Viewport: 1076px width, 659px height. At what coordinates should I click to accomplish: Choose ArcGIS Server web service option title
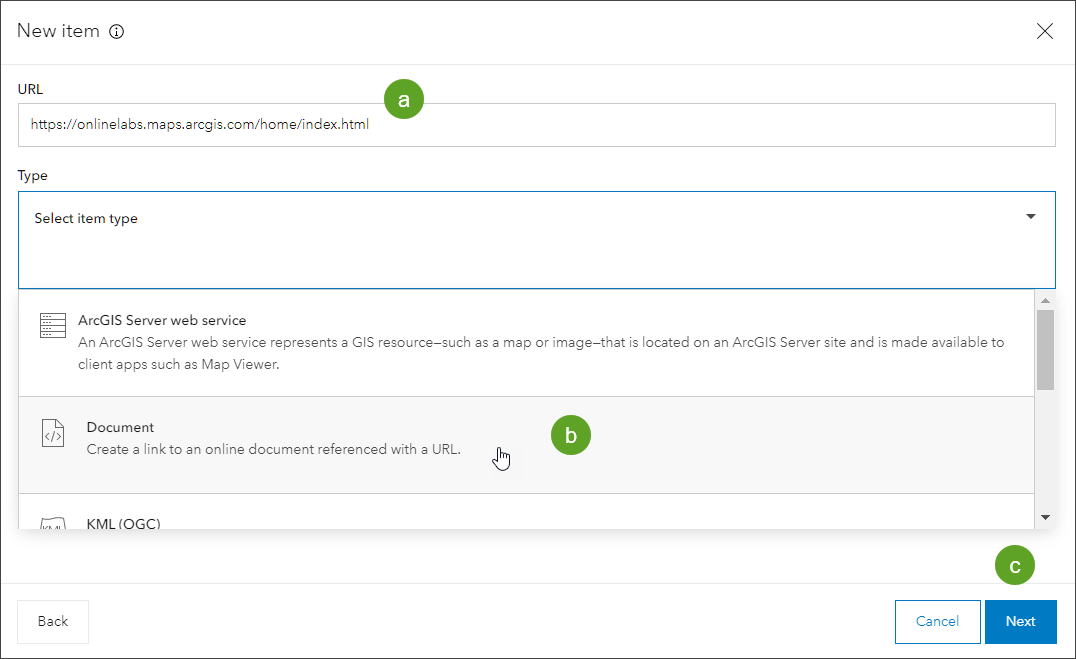[162, 321]
